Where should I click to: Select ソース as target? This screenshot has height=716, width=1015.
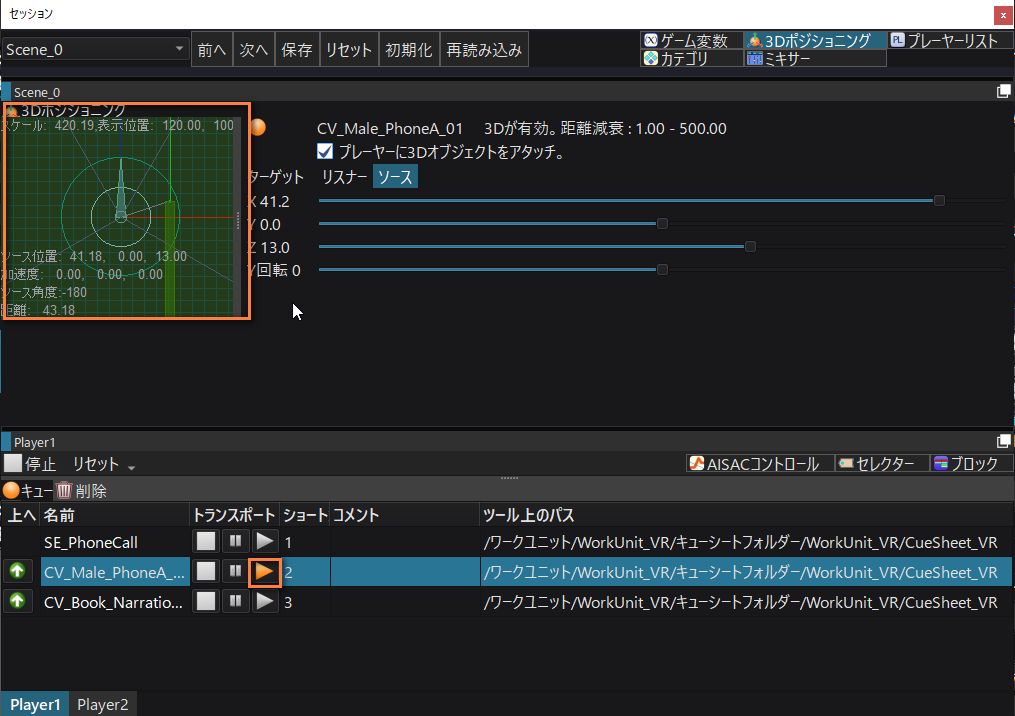395,177
